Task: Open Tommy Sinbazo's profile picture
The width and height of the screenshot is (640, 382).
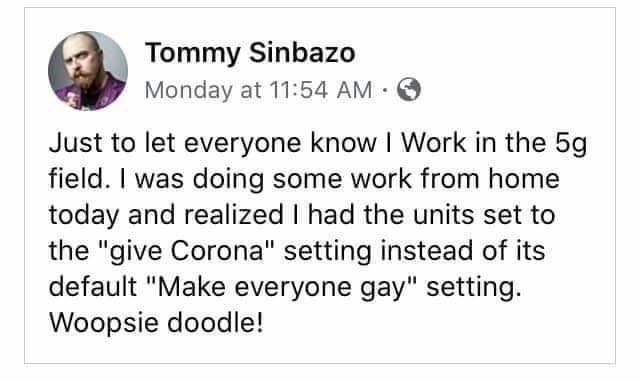Action: 88,71
